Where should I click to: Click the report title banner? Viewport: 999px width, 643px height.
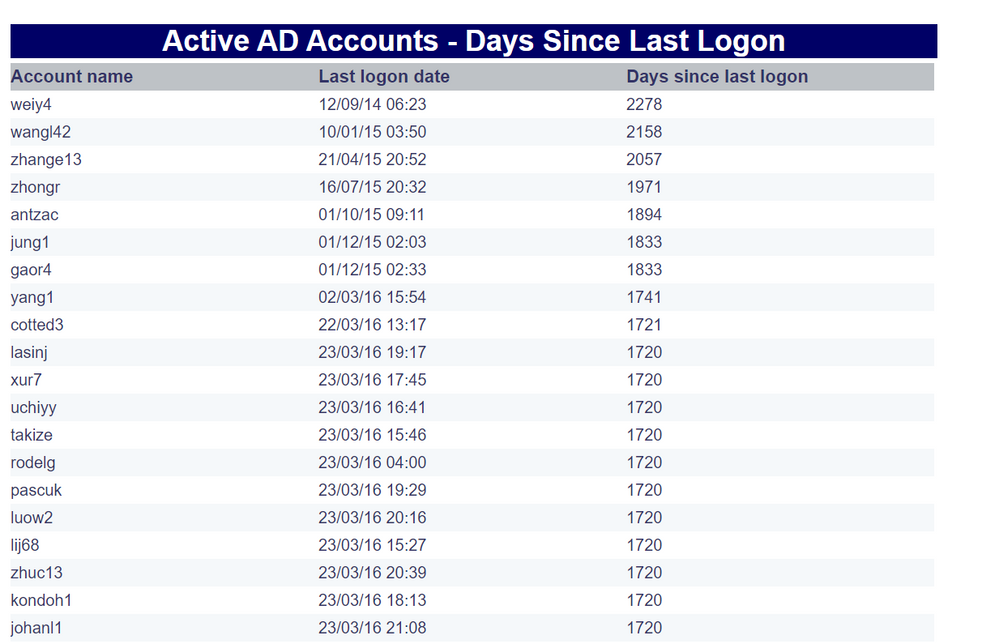473,41
